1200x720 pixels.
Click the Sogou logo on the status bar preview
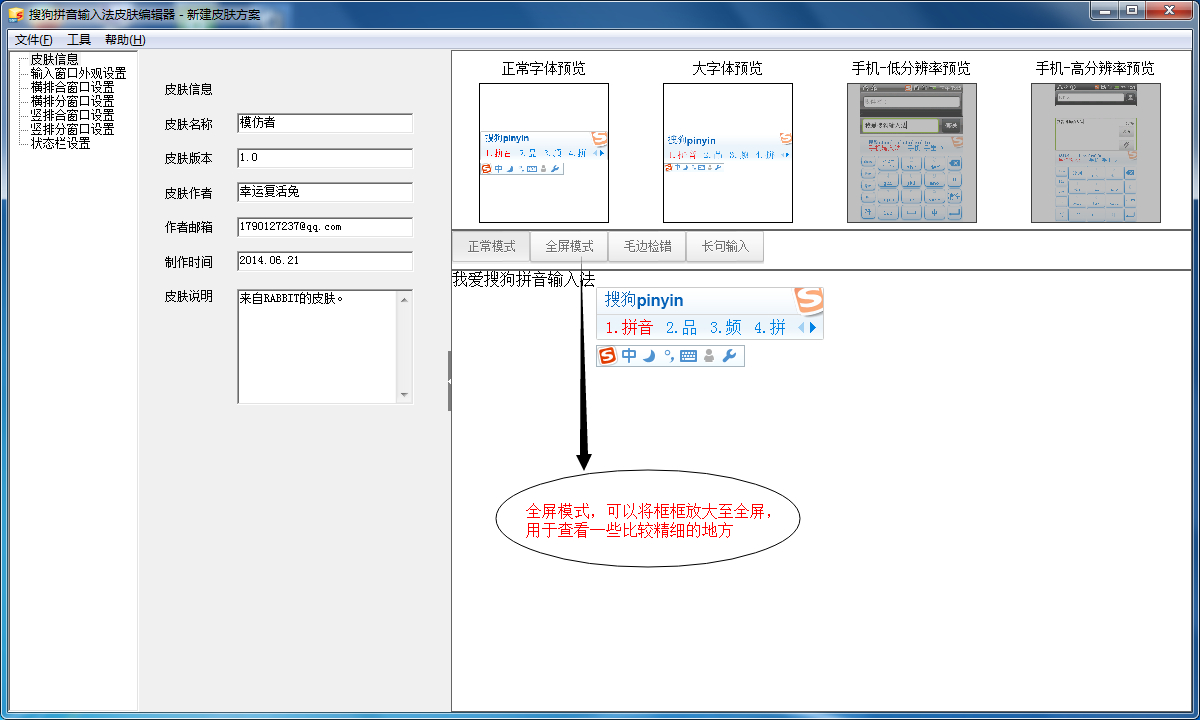click(x=607, y=356)
